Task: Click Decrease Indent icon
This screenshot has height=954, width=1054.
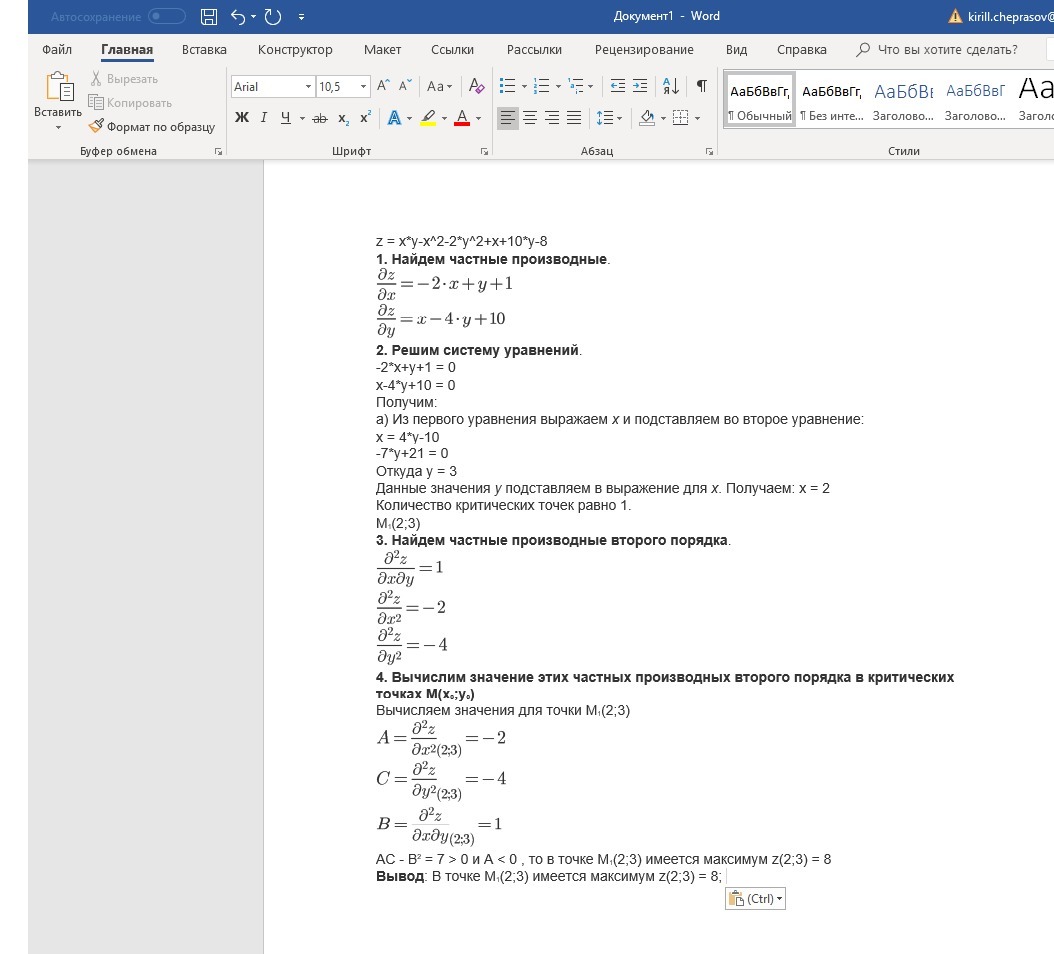Action: point(617,86)
